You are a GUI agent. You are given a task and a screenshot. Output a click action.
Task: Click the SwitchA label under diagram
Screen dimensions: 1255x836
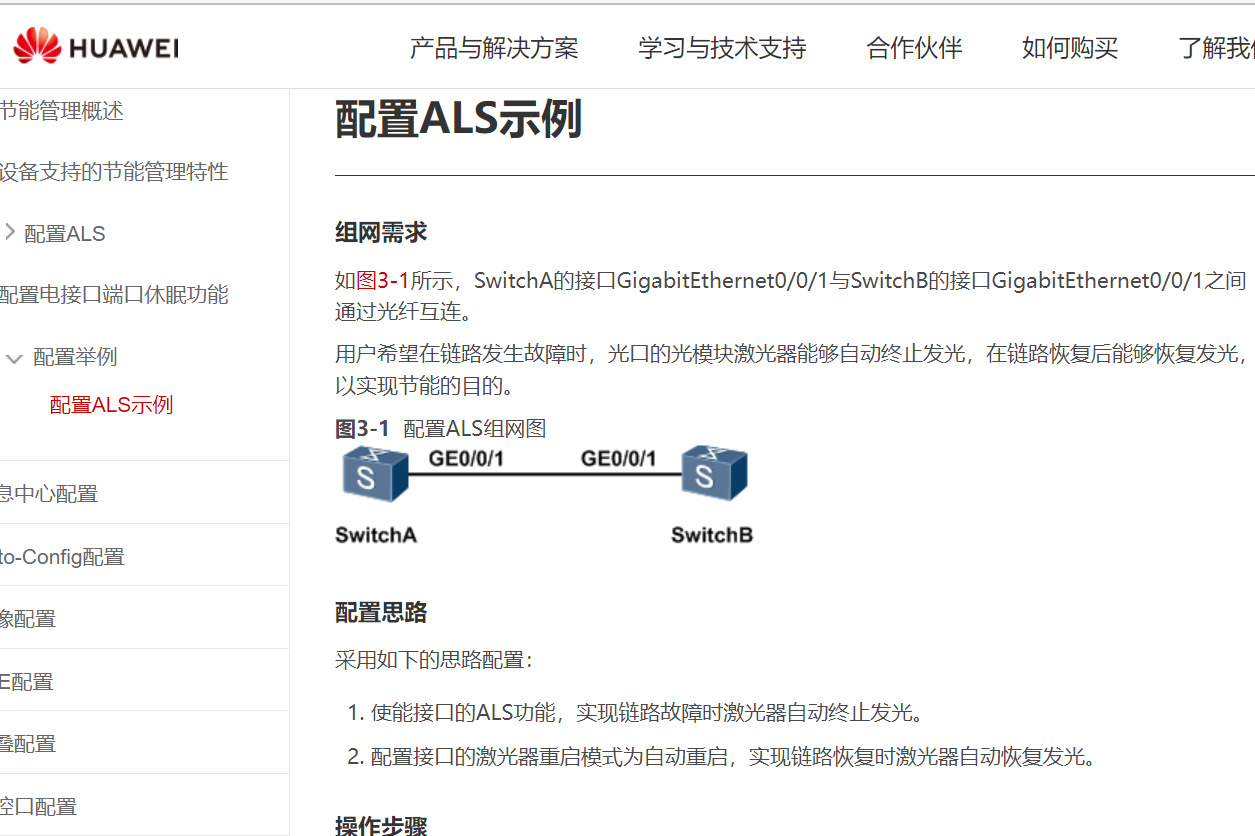pyautogui.click(x=376, y=535)
